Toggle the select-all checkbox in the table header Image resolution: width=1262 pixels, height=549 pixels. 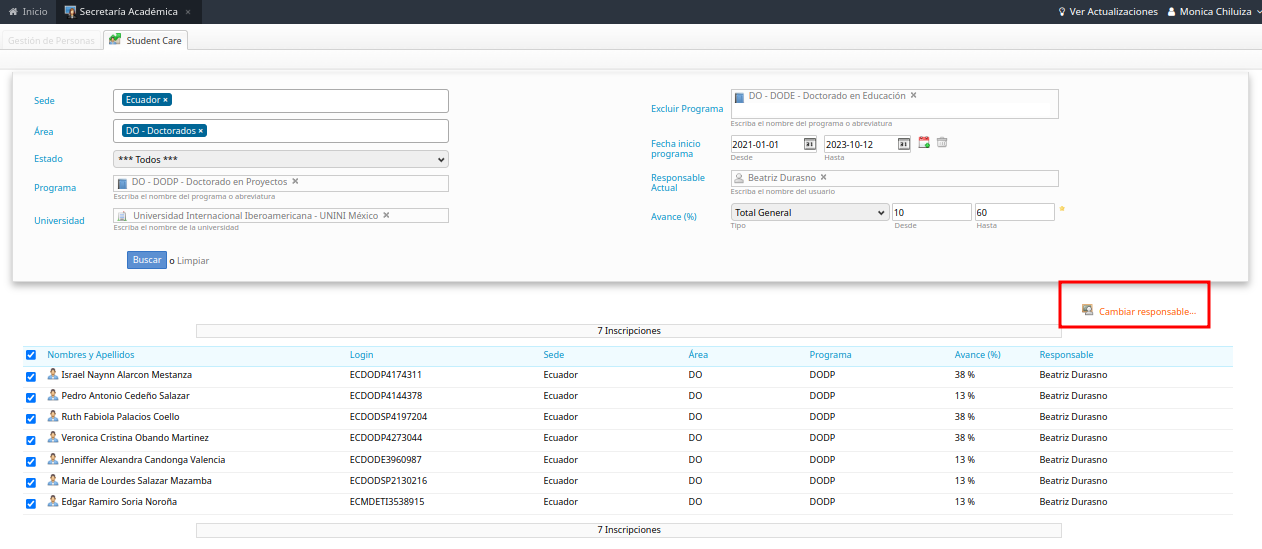point(31,355)
